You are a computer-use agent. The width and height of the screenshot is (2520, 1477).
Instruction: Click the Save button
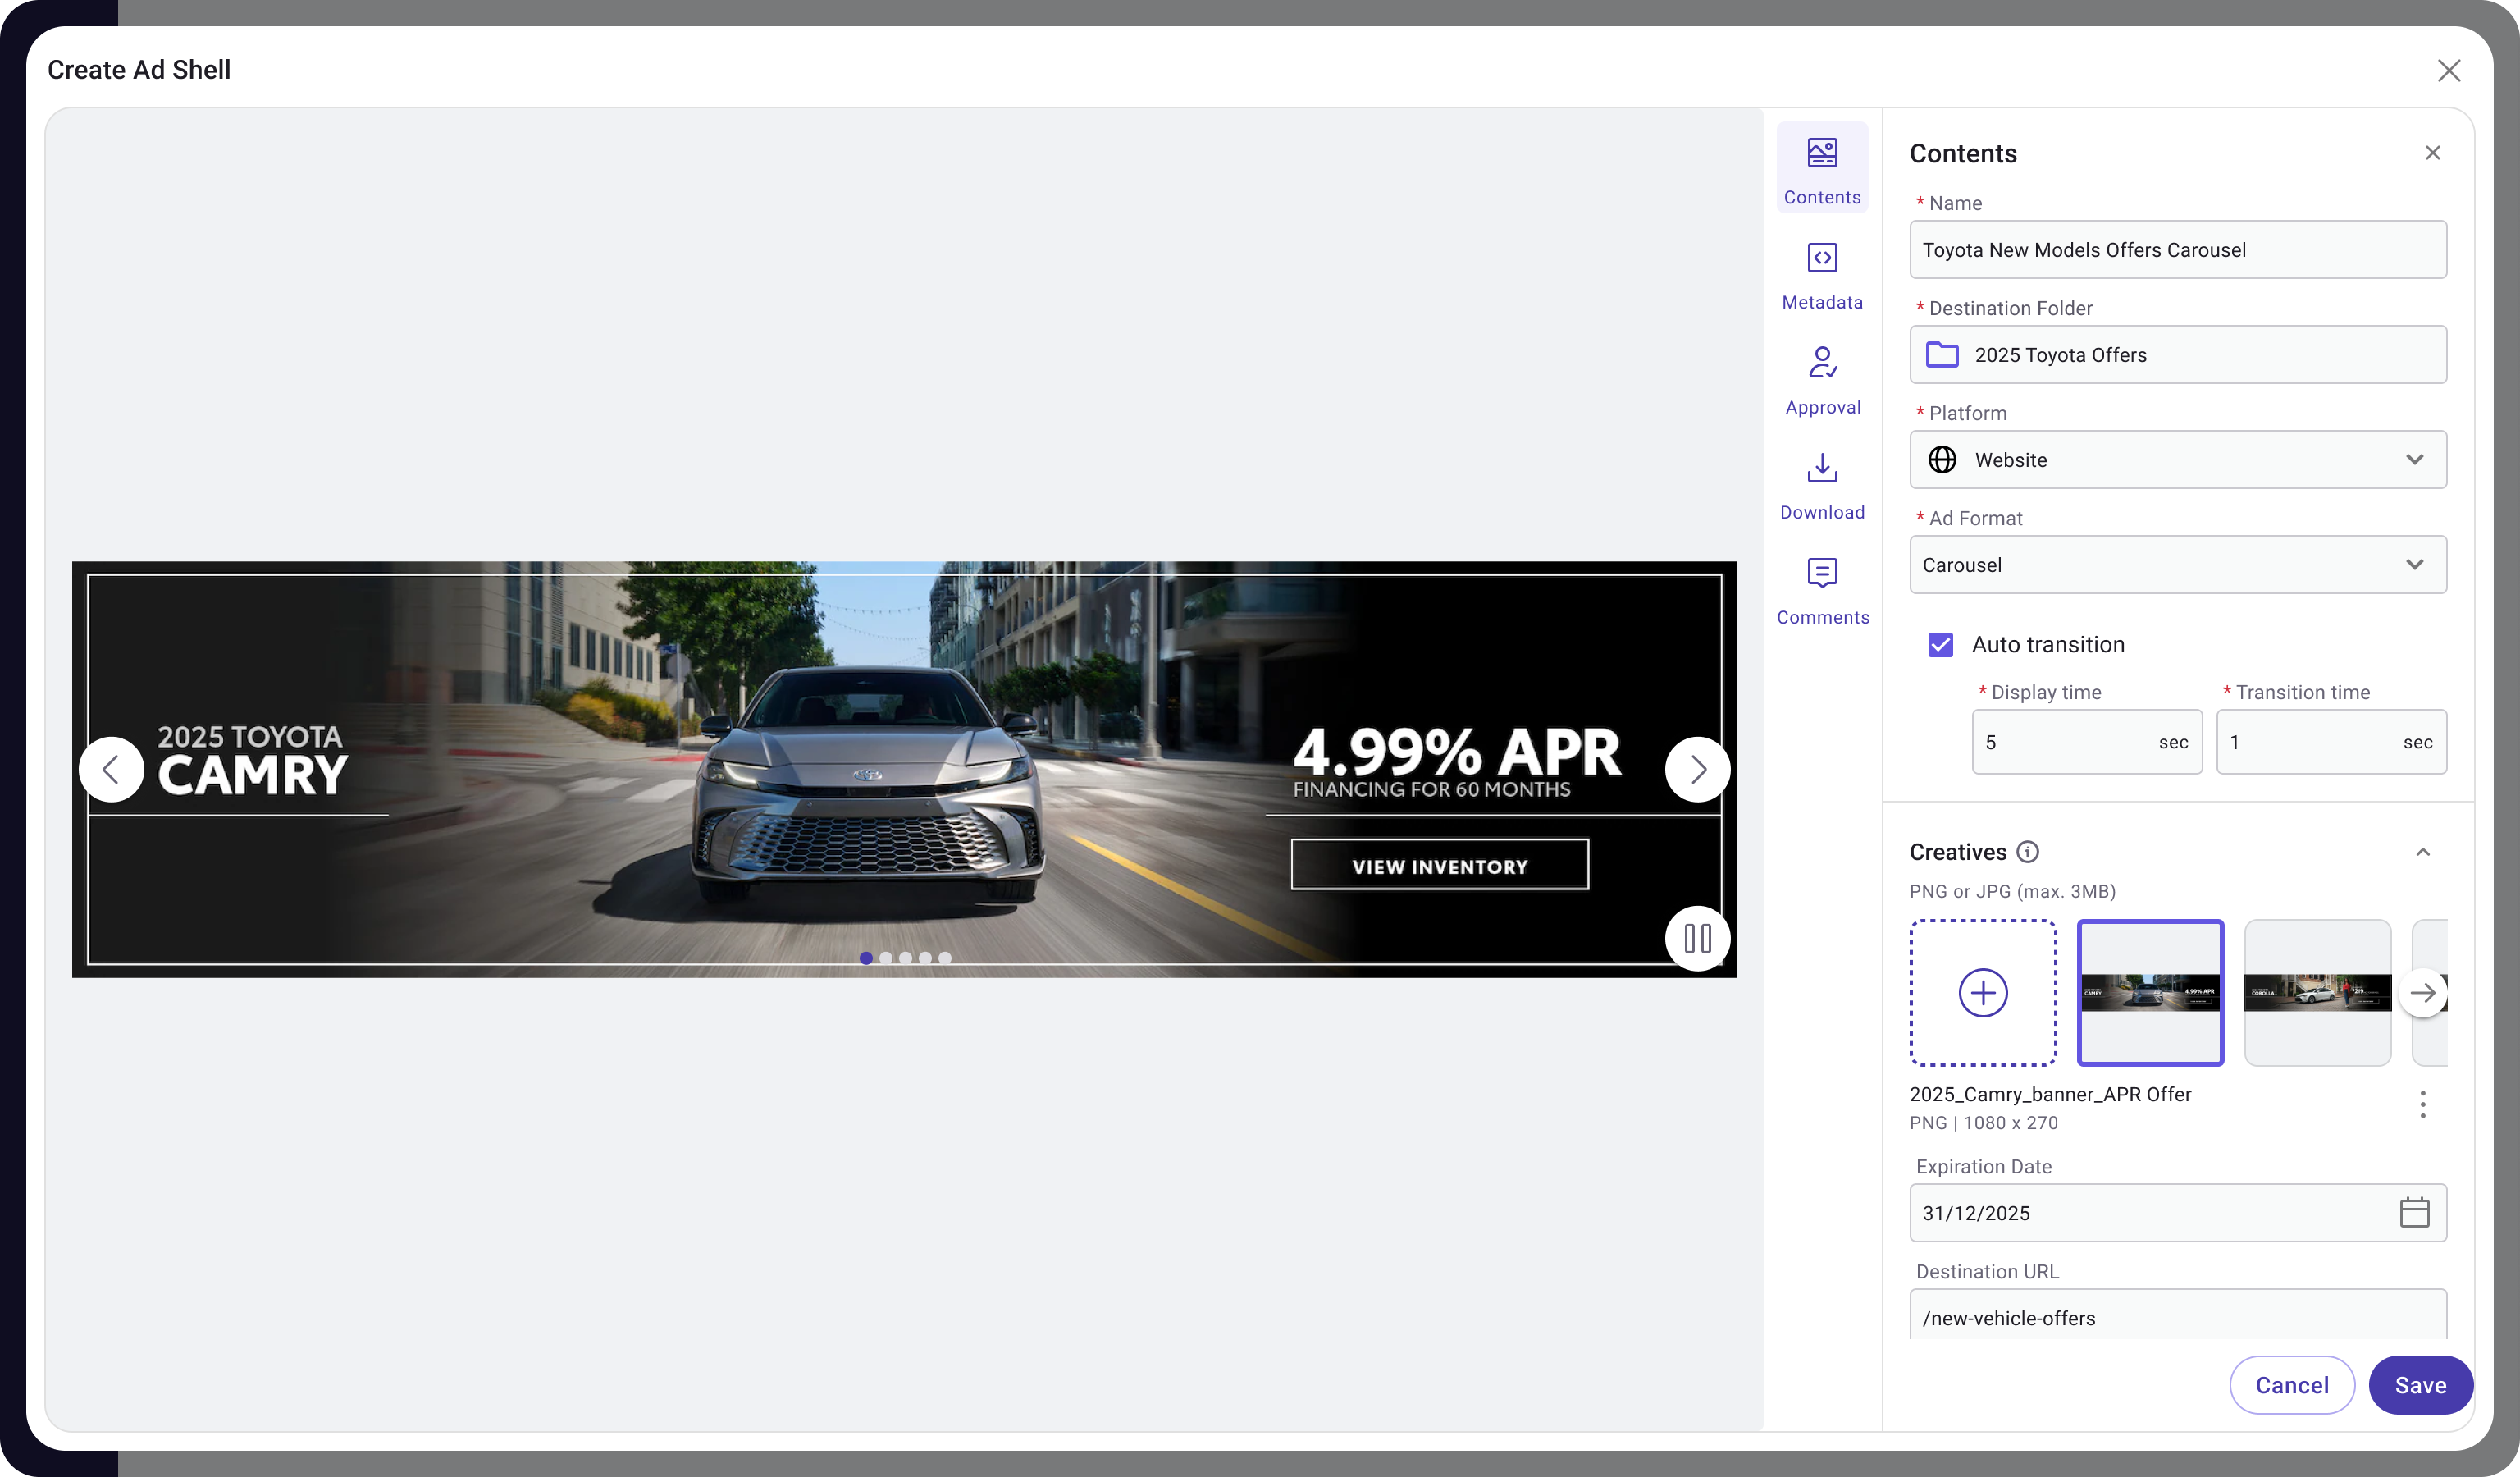[x=2420, y=1384]
